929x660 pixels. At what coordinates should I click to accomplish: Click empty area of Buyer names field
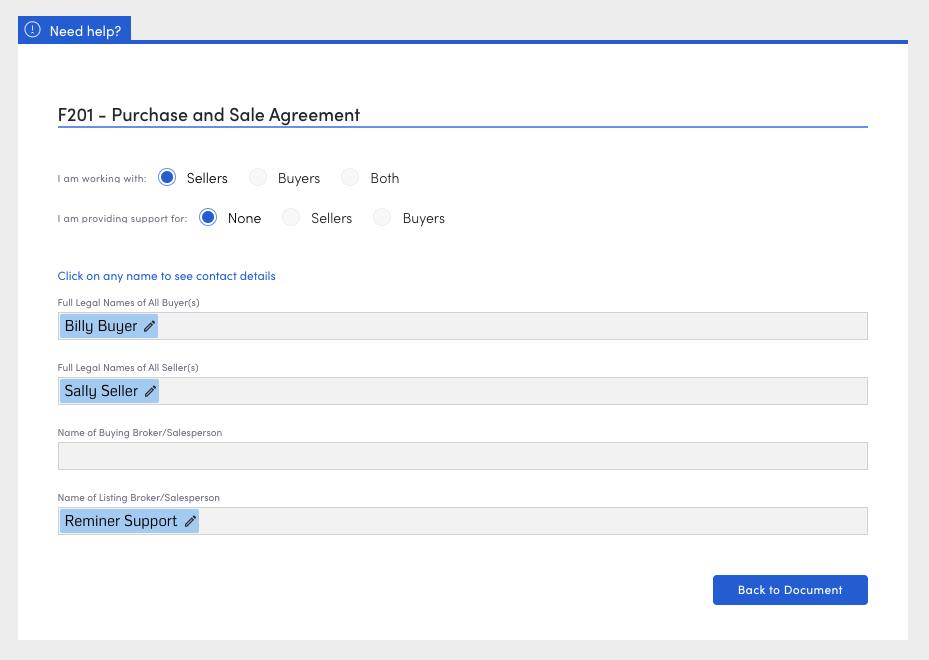point(512,326)
